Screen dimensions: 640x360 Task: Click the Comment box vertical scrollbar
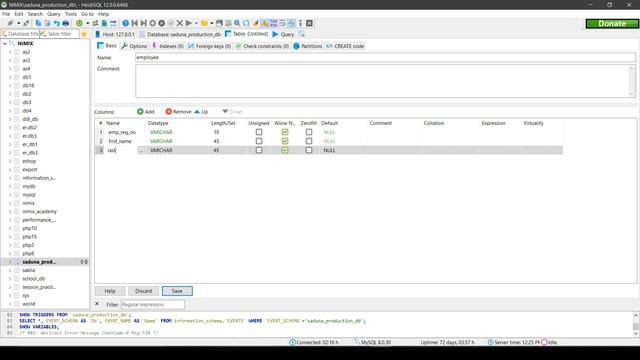coord(631,81)
